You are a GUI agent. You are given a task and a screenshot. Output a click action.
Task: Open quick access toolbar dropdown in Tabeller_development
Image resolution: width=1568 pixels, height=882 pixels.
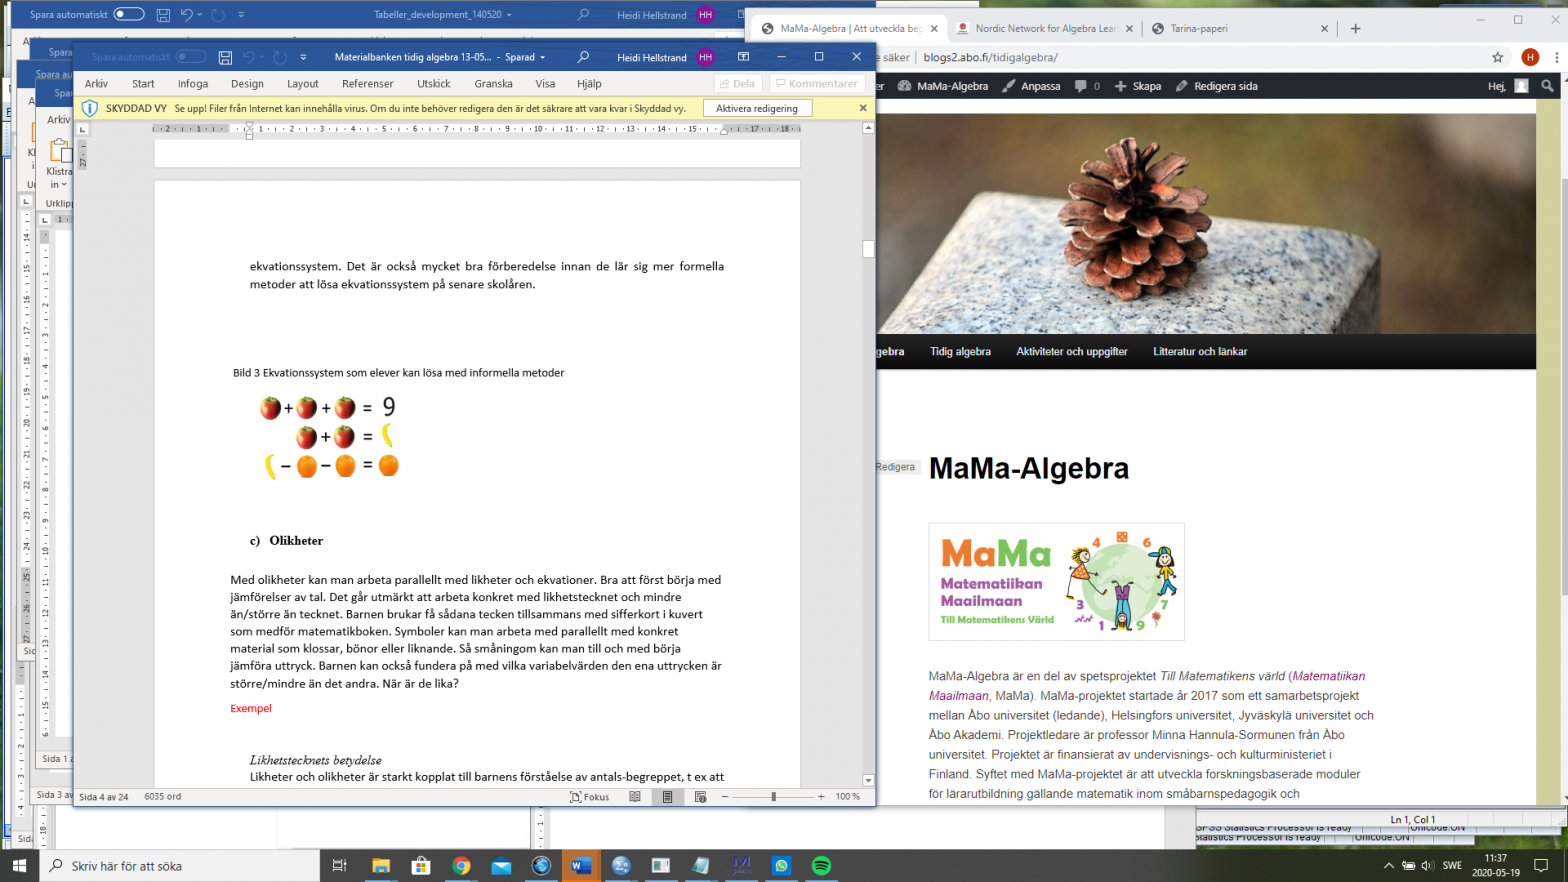point(241,15)
